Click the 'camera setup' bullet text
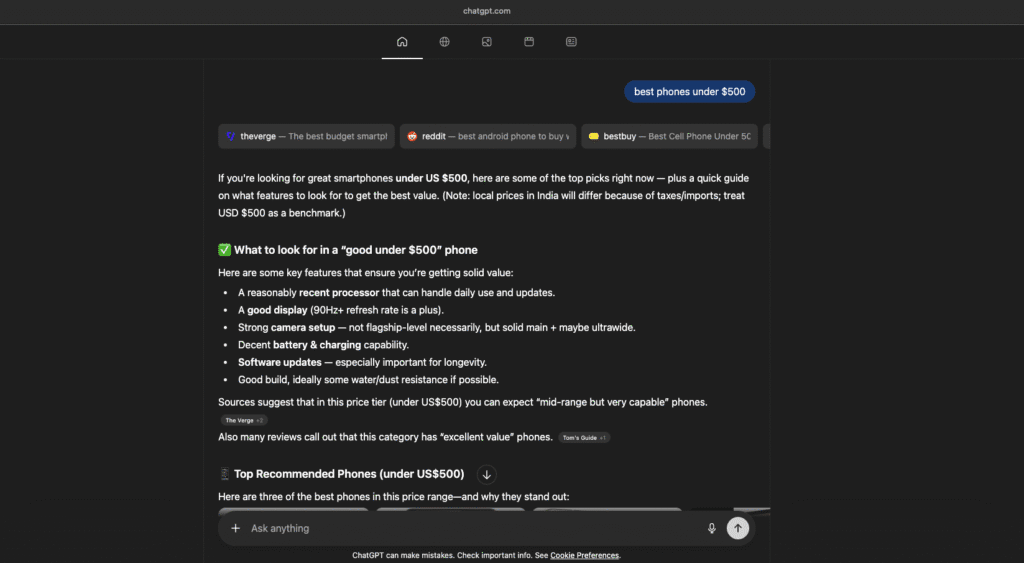The height and width of the screenshot is (563, 1024). [x=436, y=327]
